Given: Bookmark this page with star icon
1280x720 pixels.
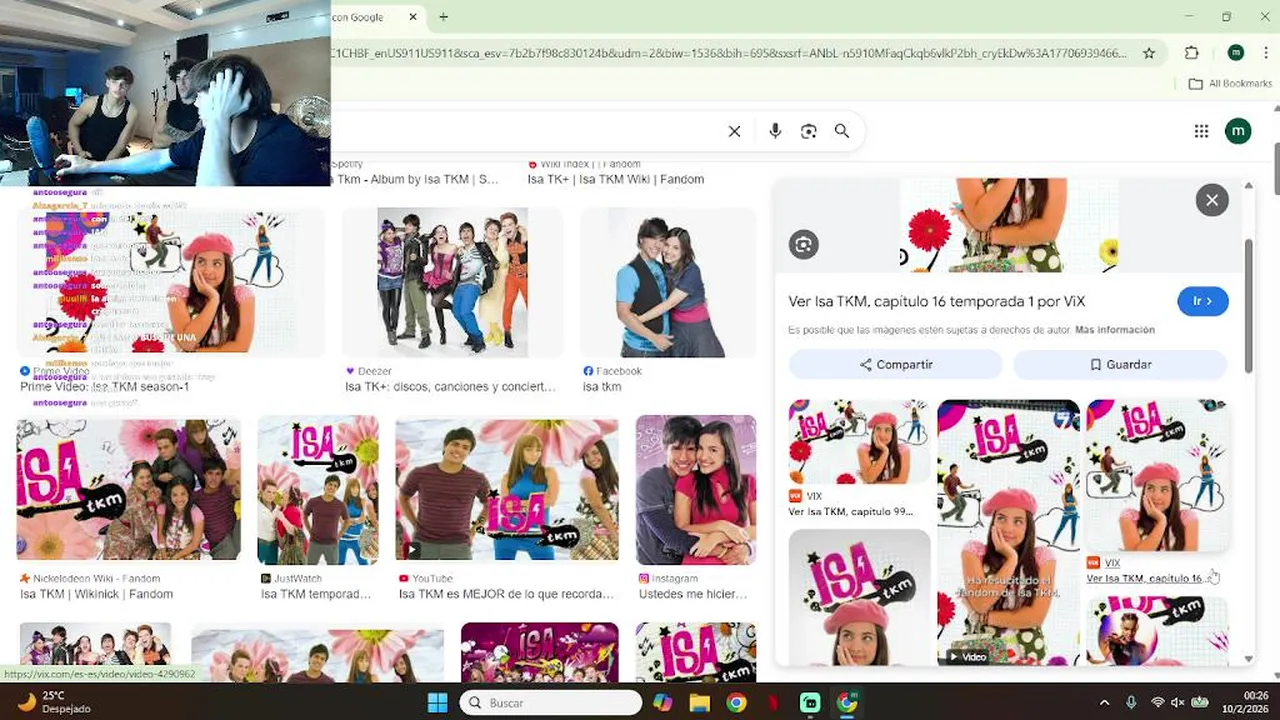Looking at the screenshot, I should click(x=1149, y=53).
